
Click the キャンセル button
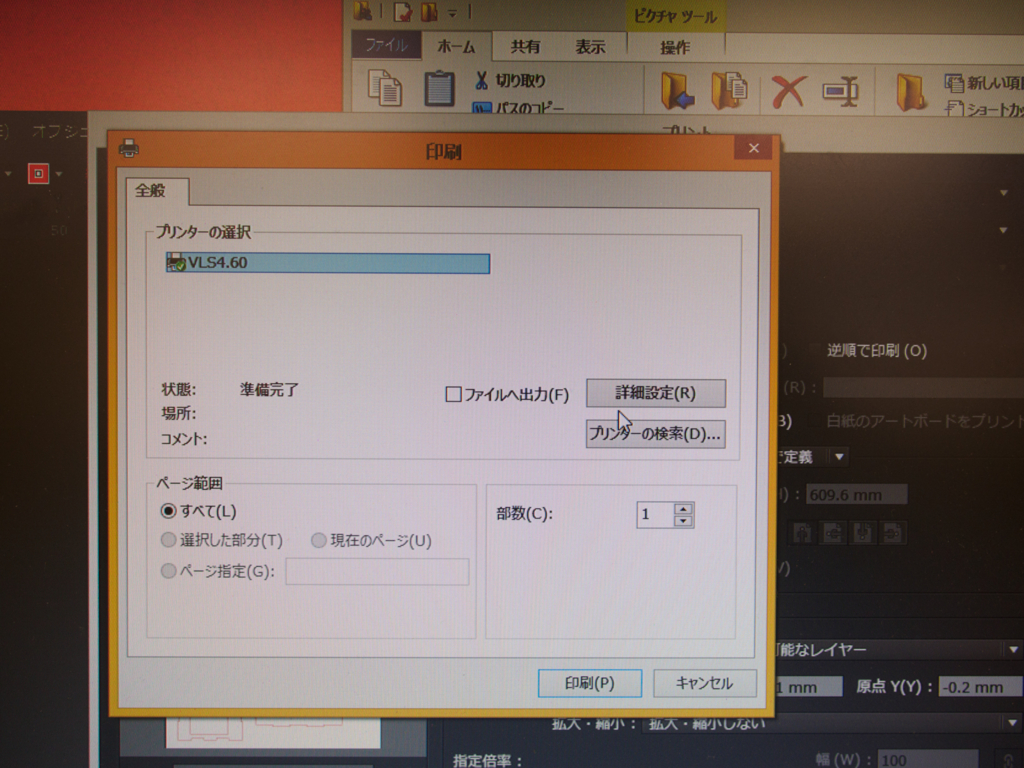[x=704, y=683]
